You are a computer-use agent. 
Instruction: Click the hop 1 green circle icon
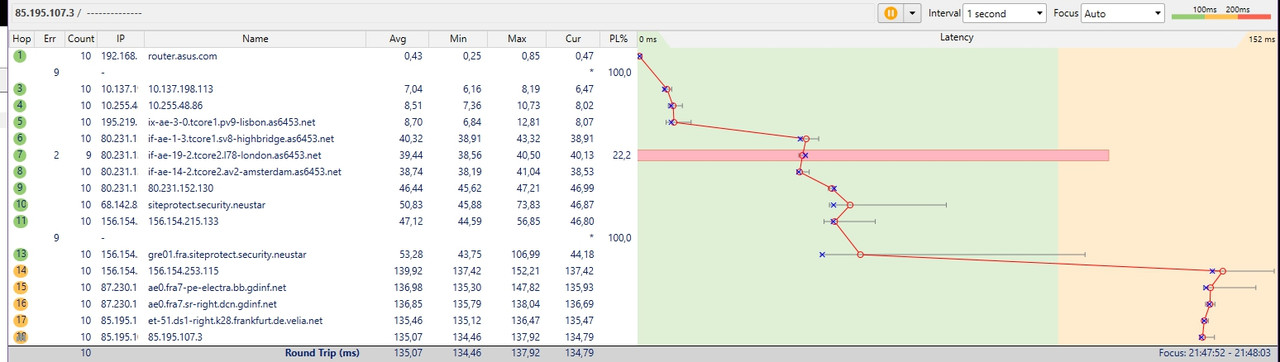[19, 56]
